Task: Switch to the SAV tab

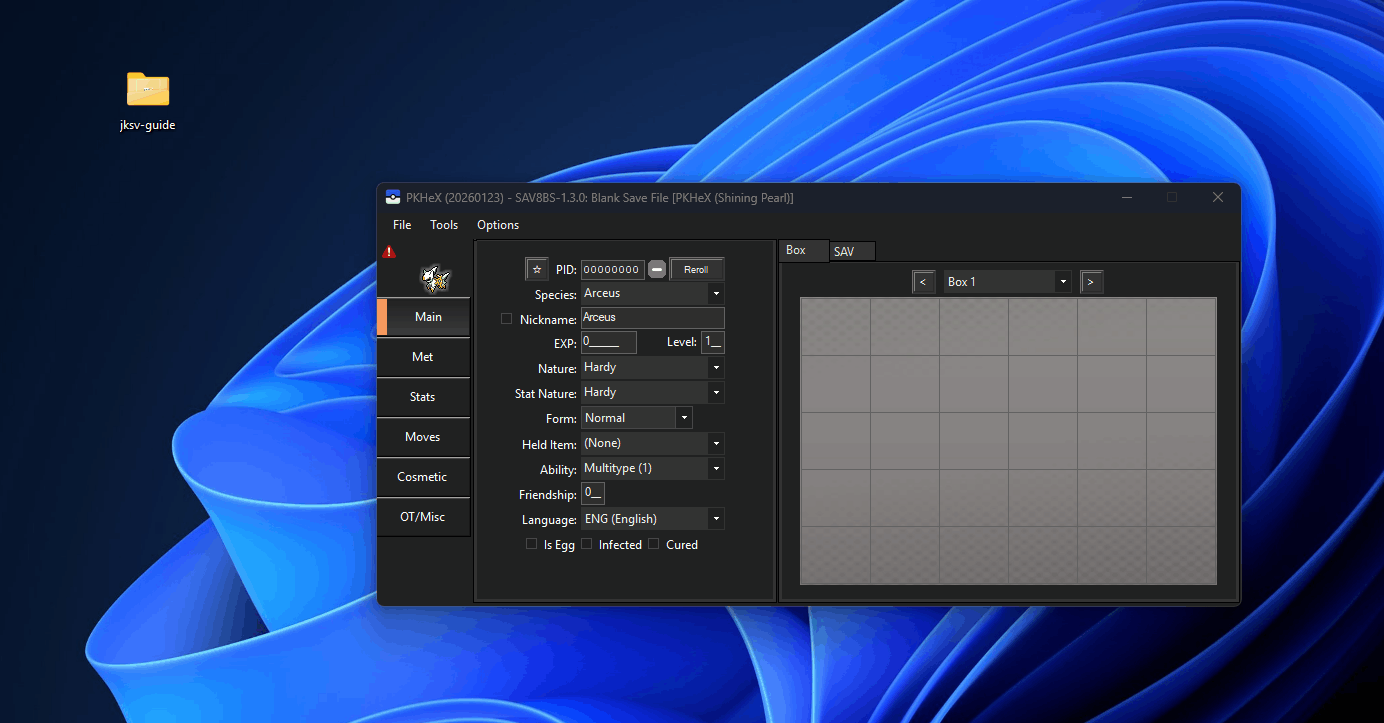Action: click(x=852, y=252)
